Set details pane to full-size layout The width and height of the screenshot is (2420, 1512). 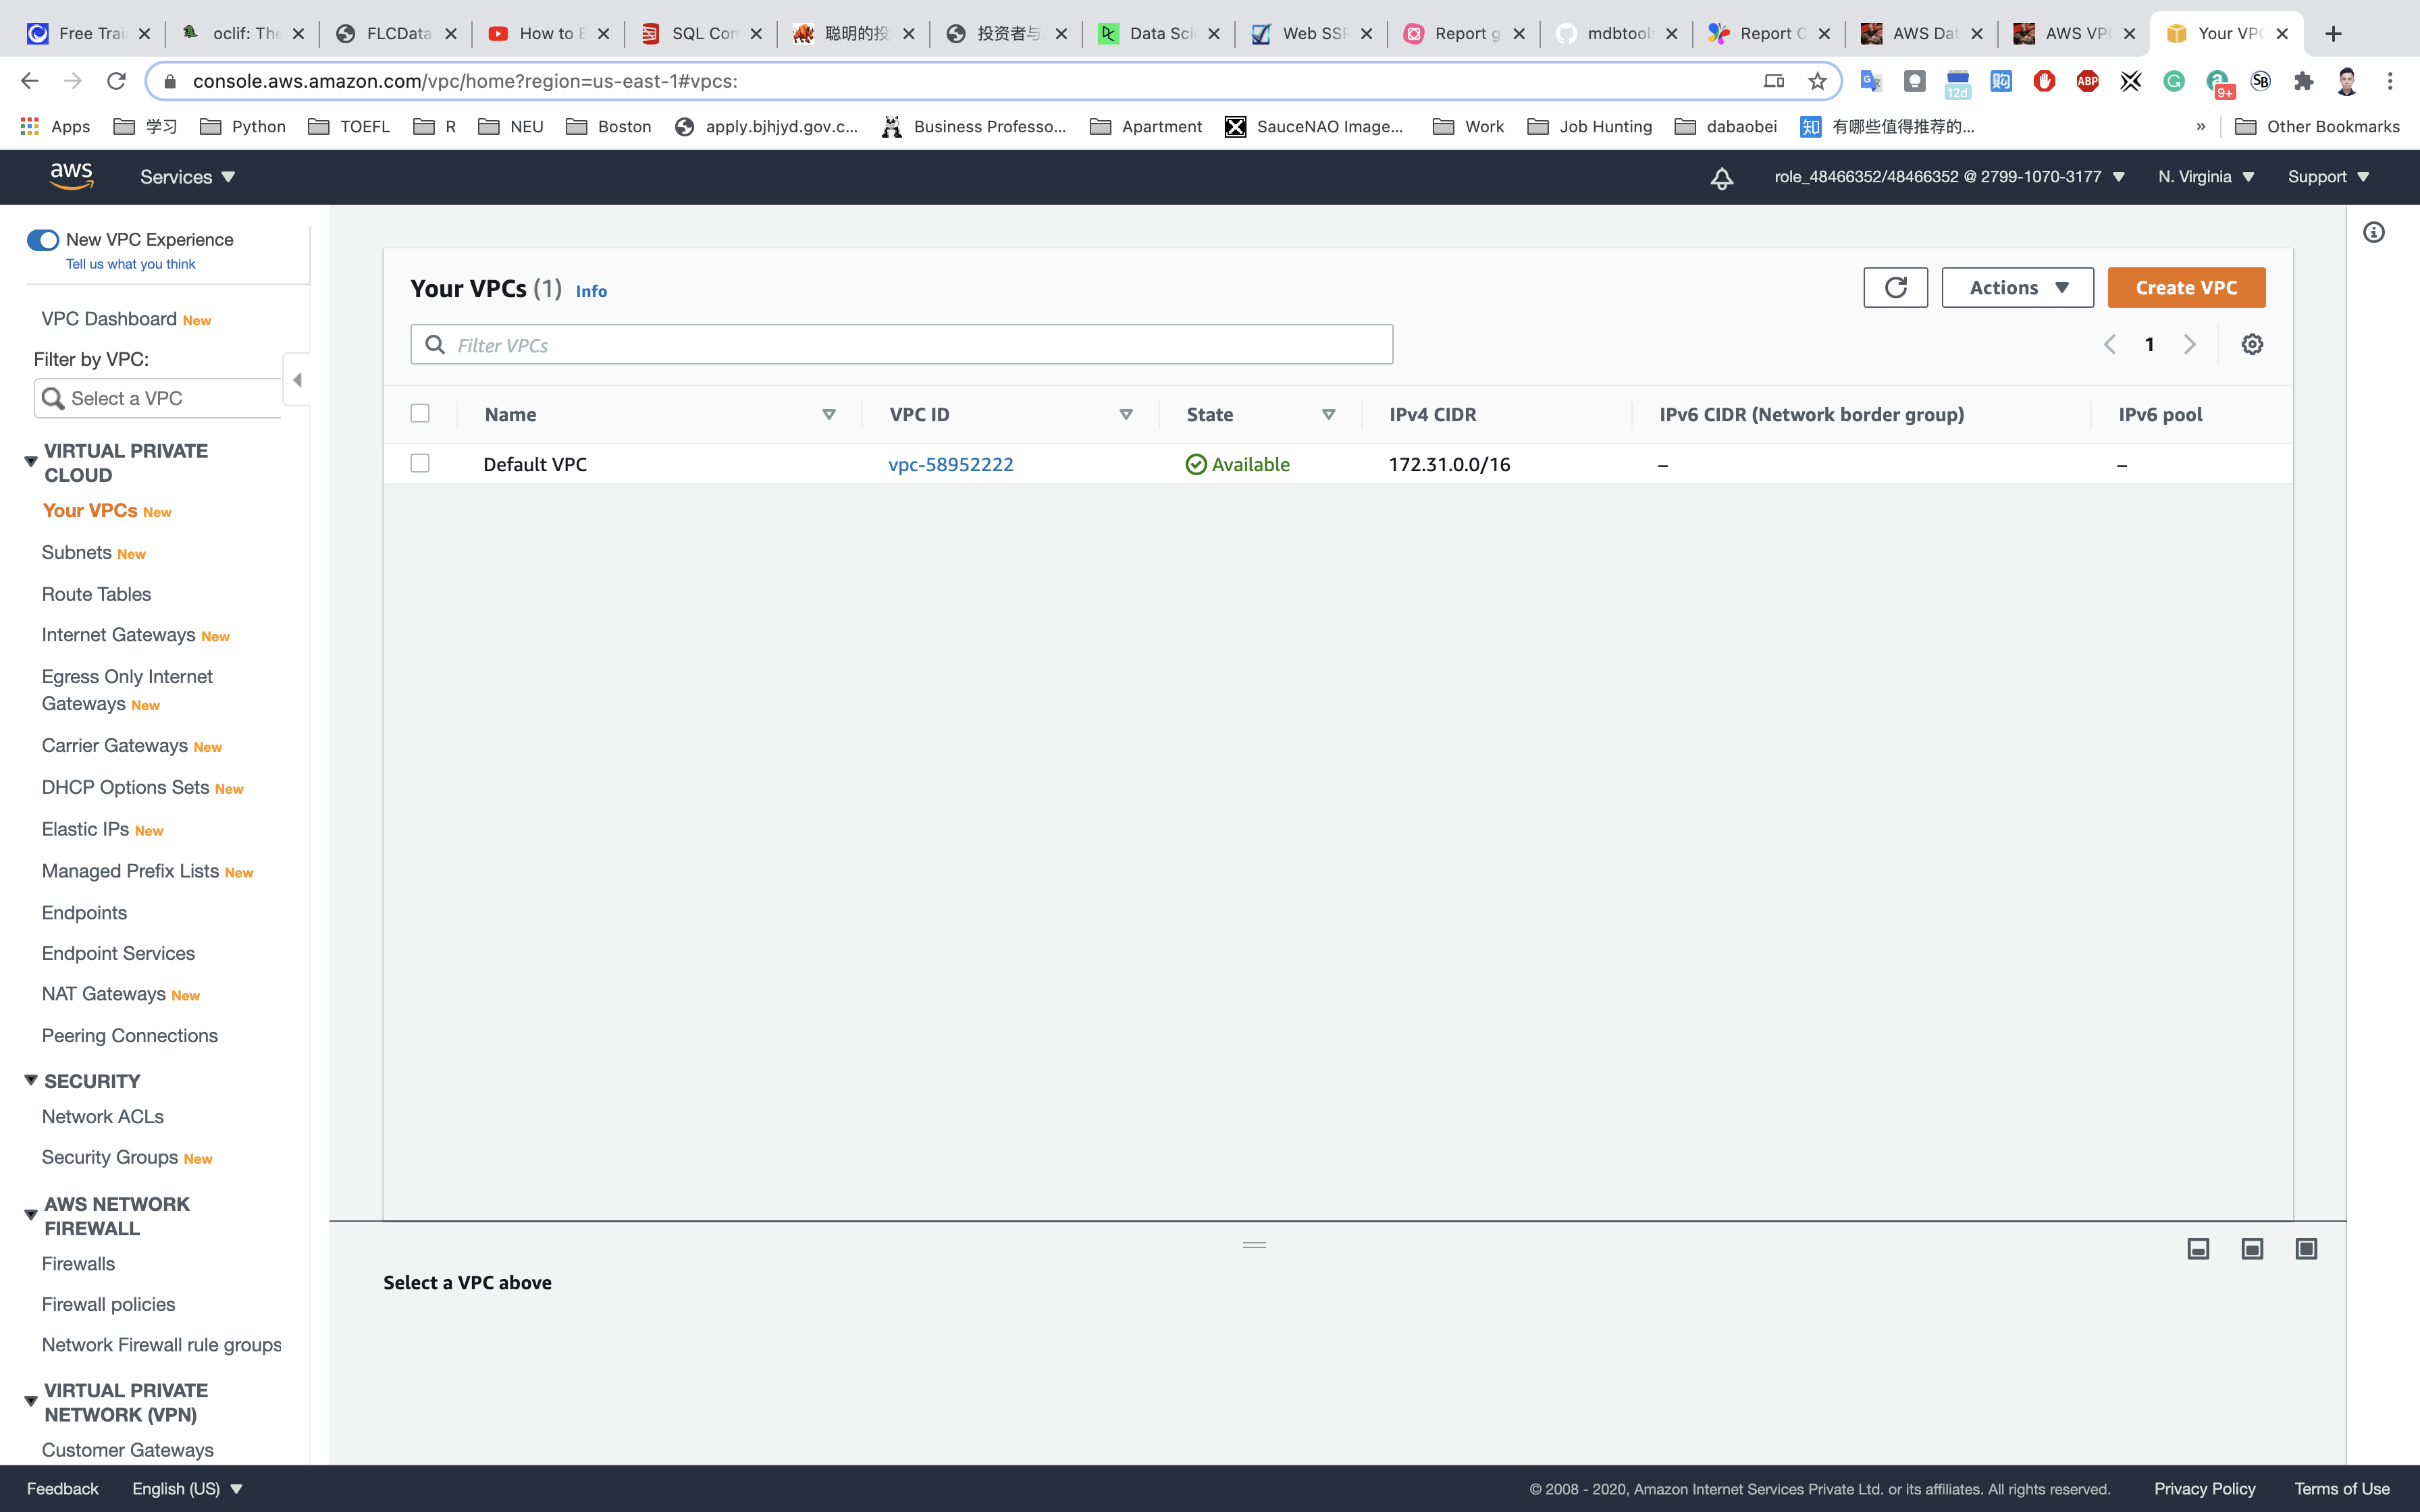coord(2305,1248)
